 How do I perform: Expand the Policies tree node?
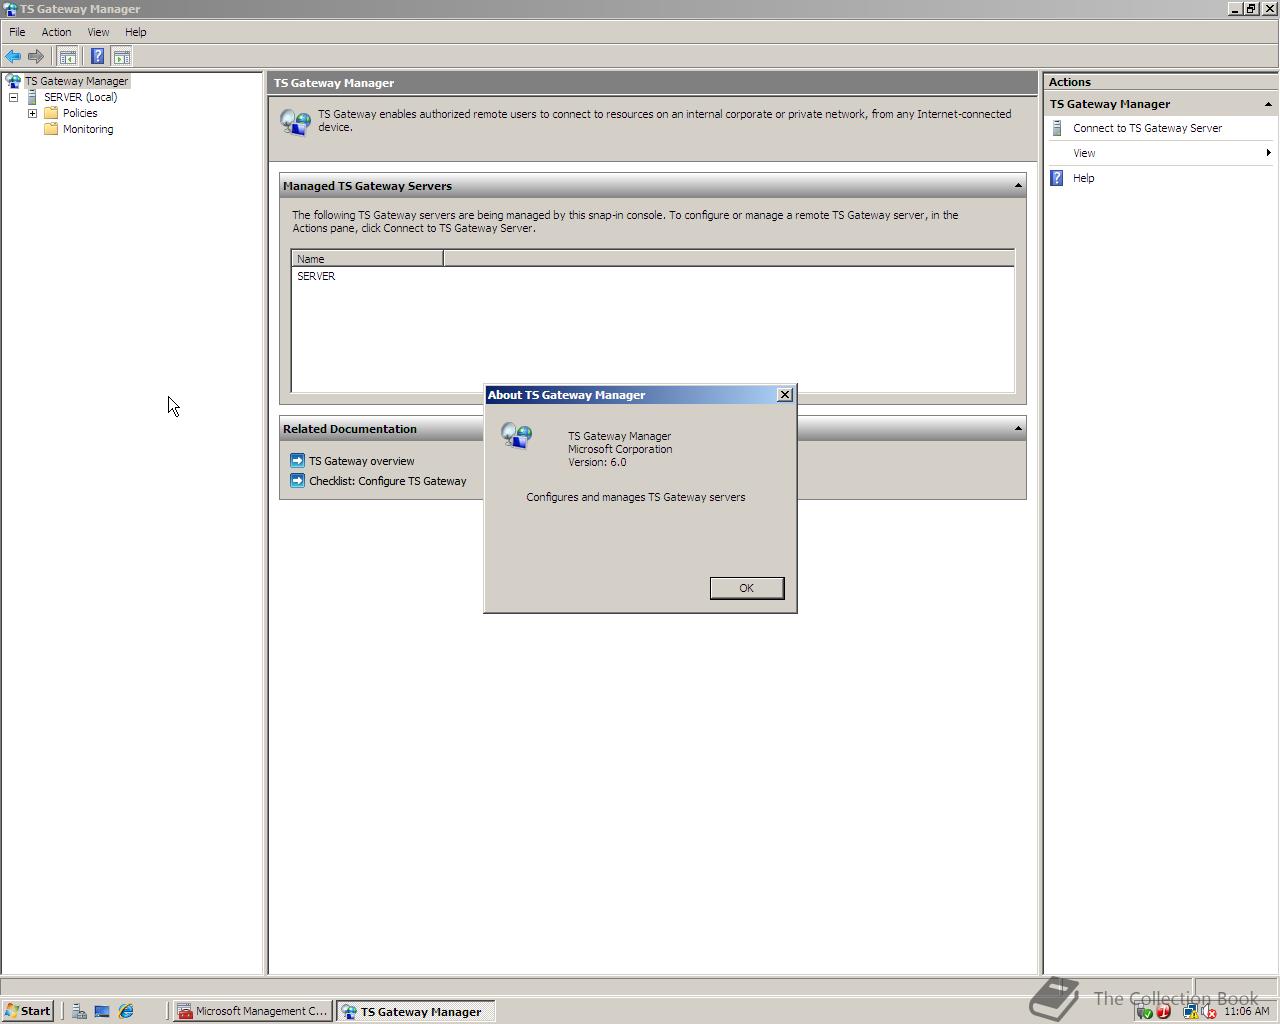coord(32,114)
